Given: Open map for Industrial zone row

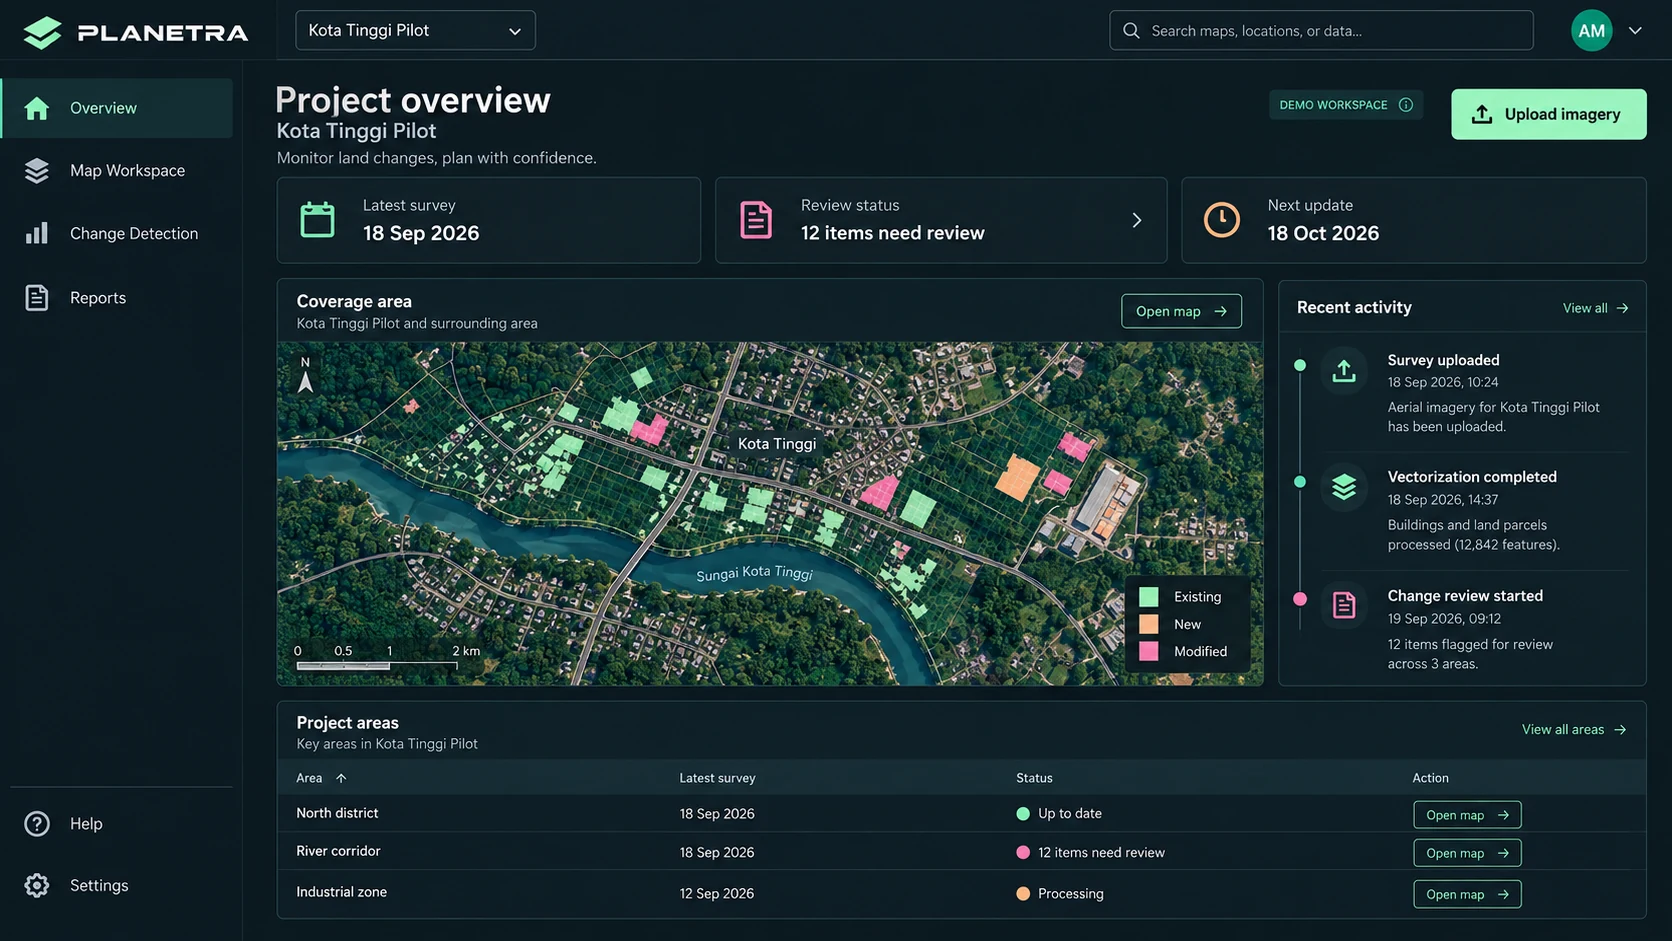Looking at the screenshot, I should (1467, 894).
